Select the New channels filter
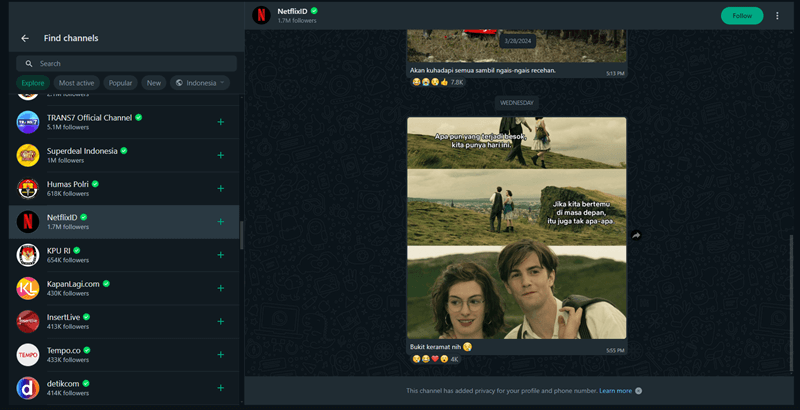The image size is (800, 410). tap(154, 83)
